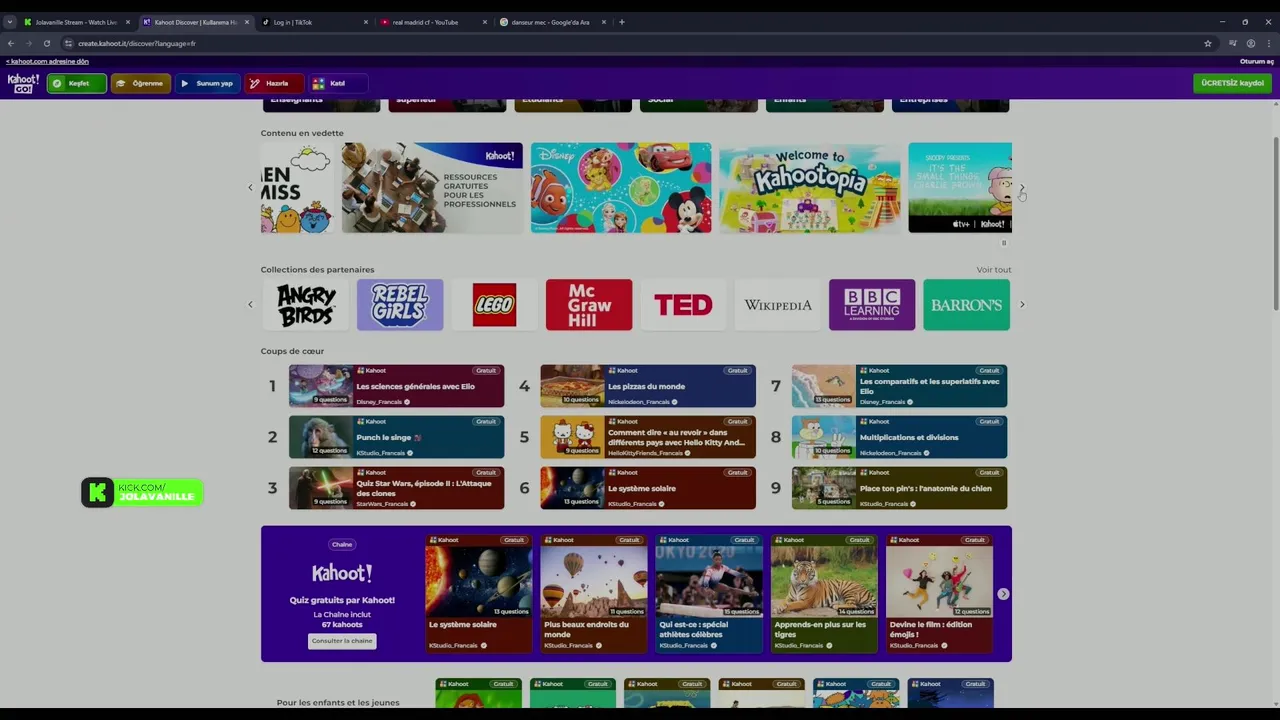Open the Wikipedia collection
This screenshot has height=720, width=1280.
[x=777, y=305]
